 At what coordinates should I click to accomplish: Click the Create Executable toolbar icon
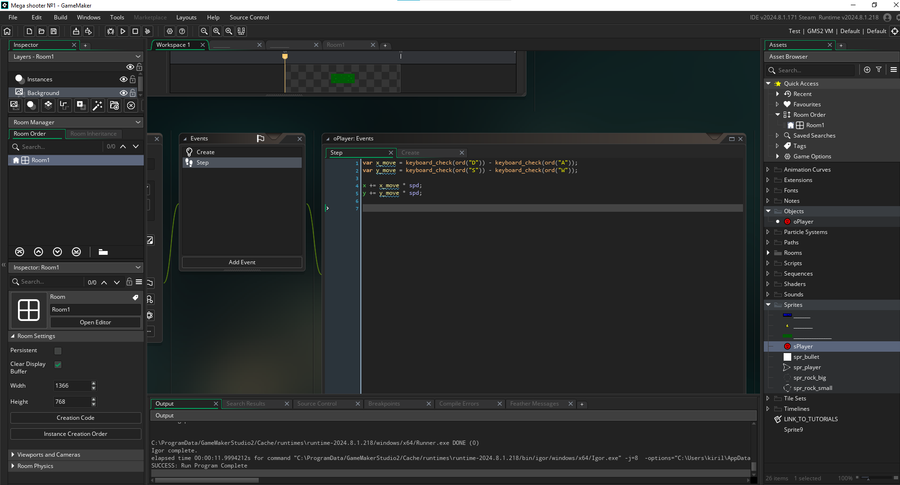pos(76,31)
